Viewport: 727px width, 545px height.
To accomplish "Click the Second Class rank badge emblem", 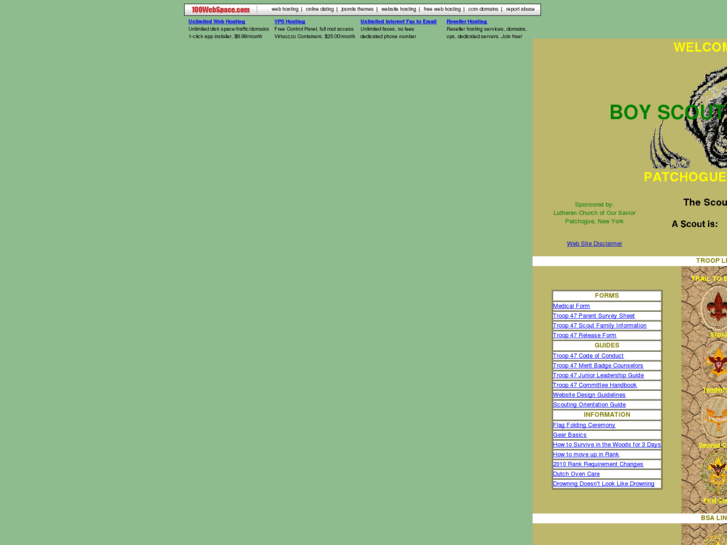I will click(x=716, y=417).
